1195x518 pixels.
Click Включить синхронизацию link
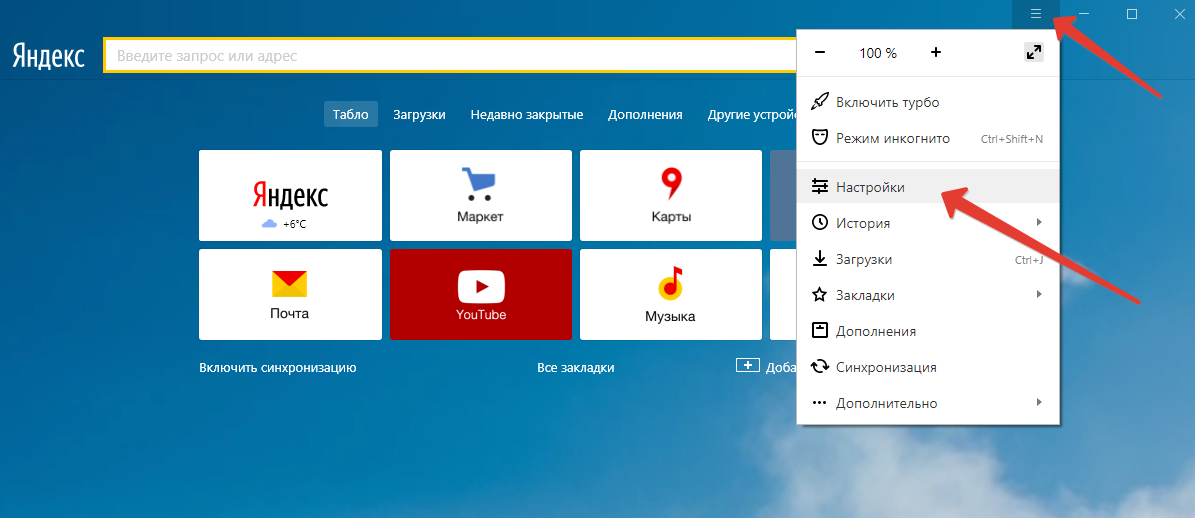click(x=277, y=367)
